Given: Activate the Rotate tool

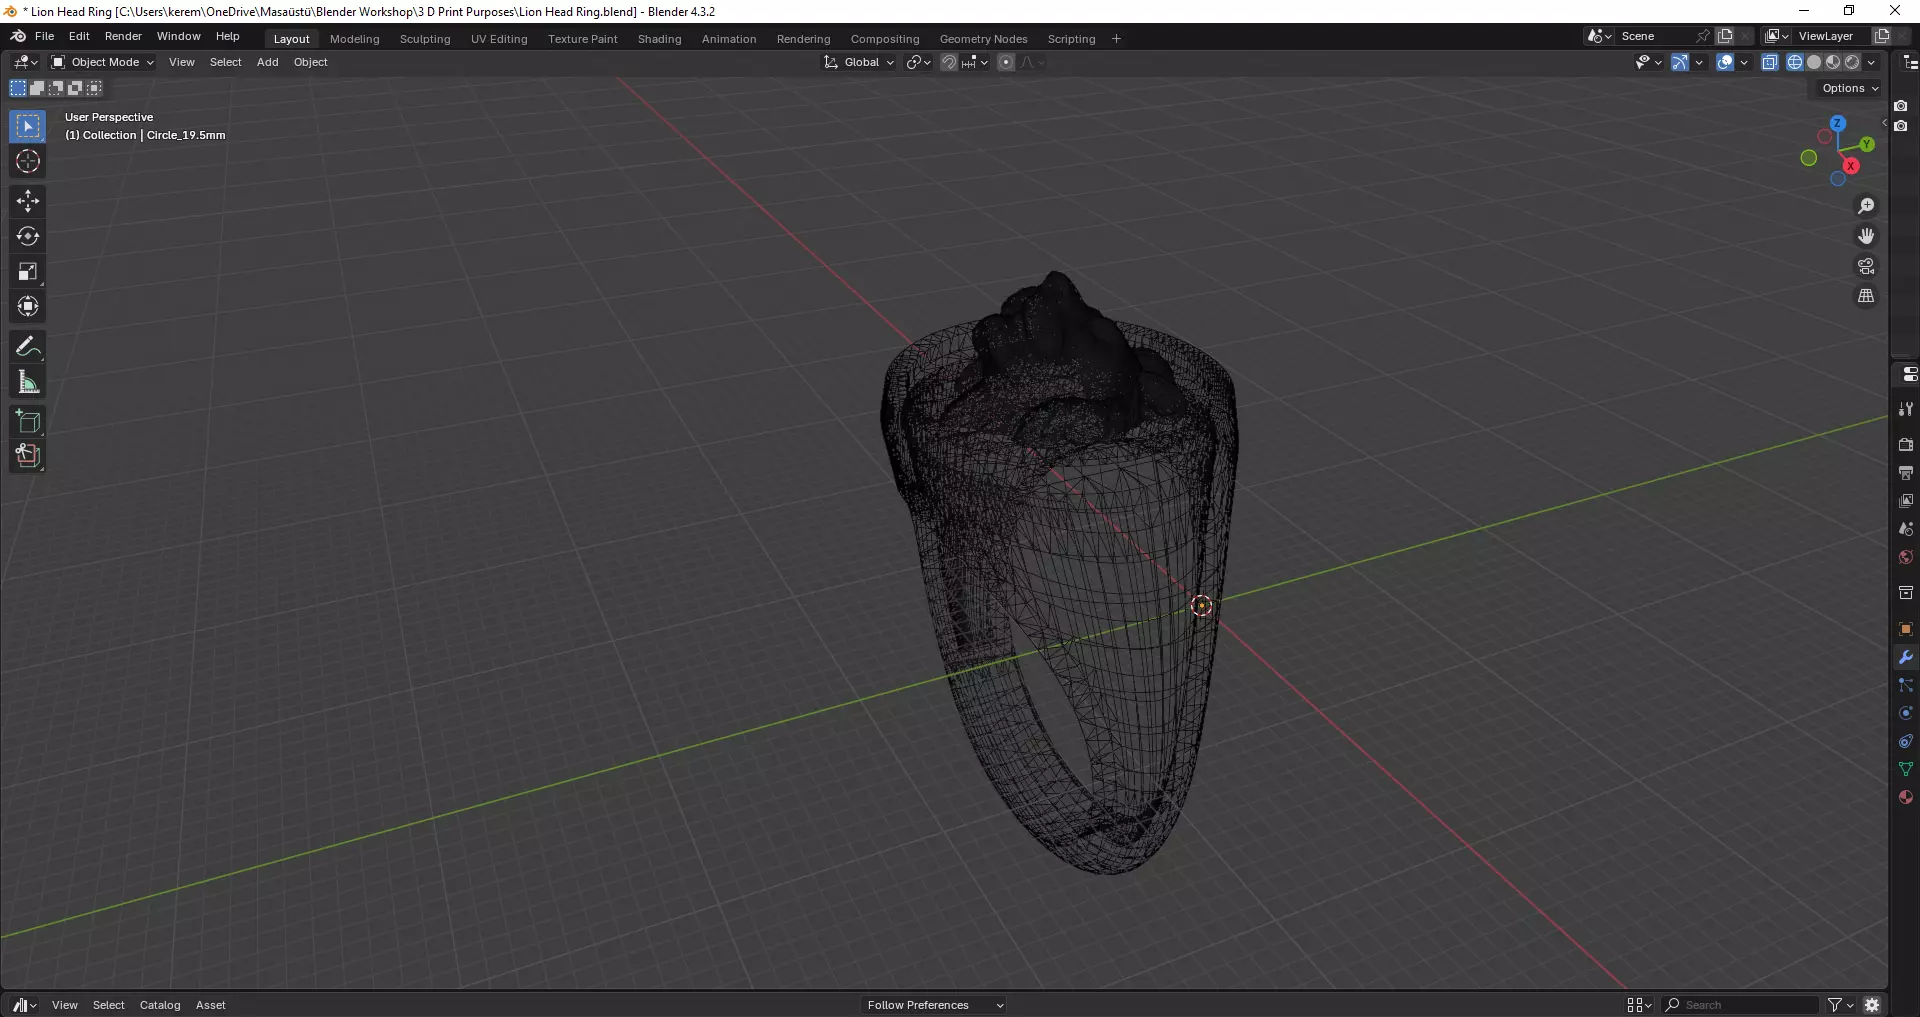Looking at the screenshot, I should (x=28, y=236).
